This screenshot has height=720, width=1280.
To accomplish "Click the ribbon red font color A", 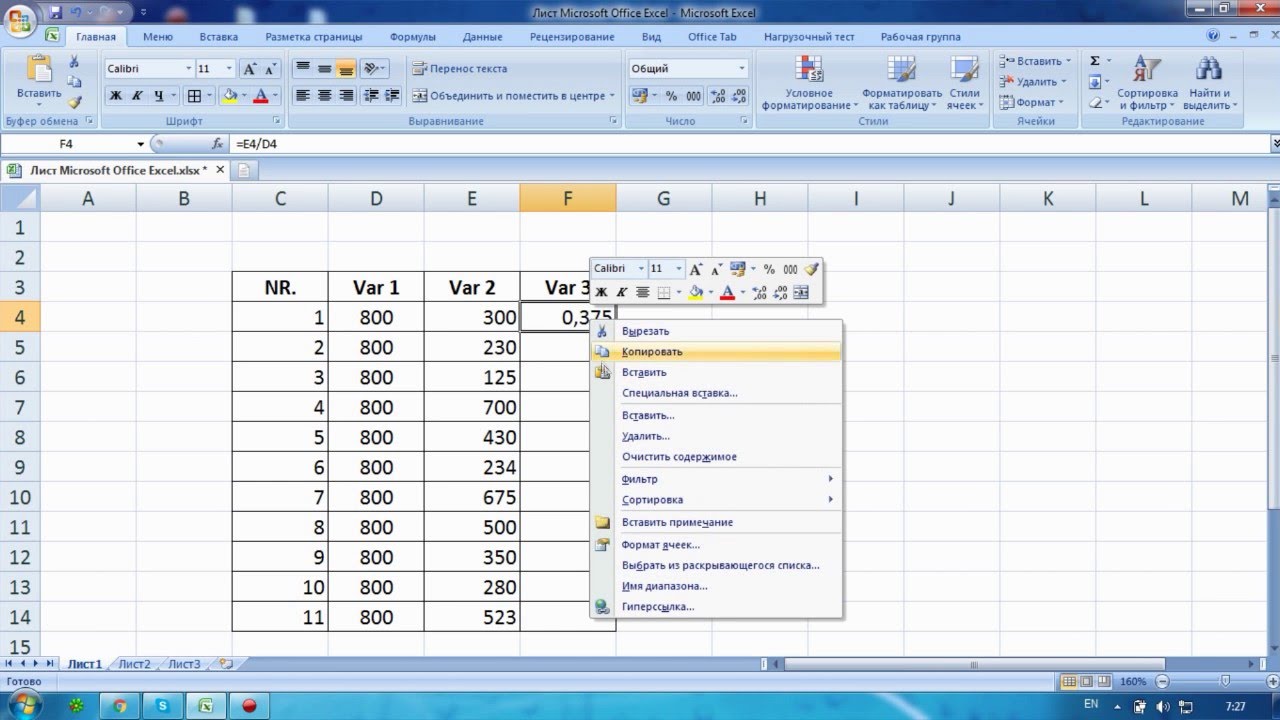I will pyautogui.click(x=261, y=96).
